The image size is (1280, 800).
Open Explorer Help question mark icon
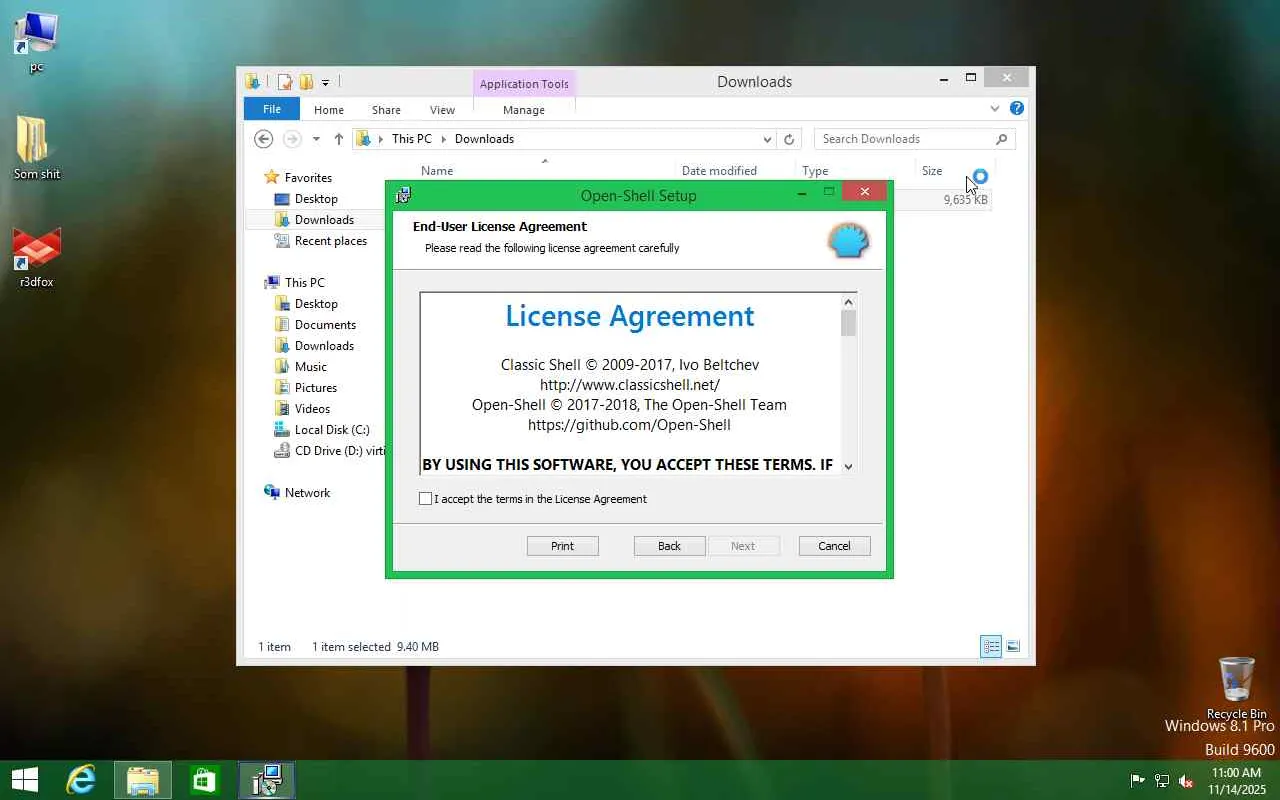point(1017,108)
